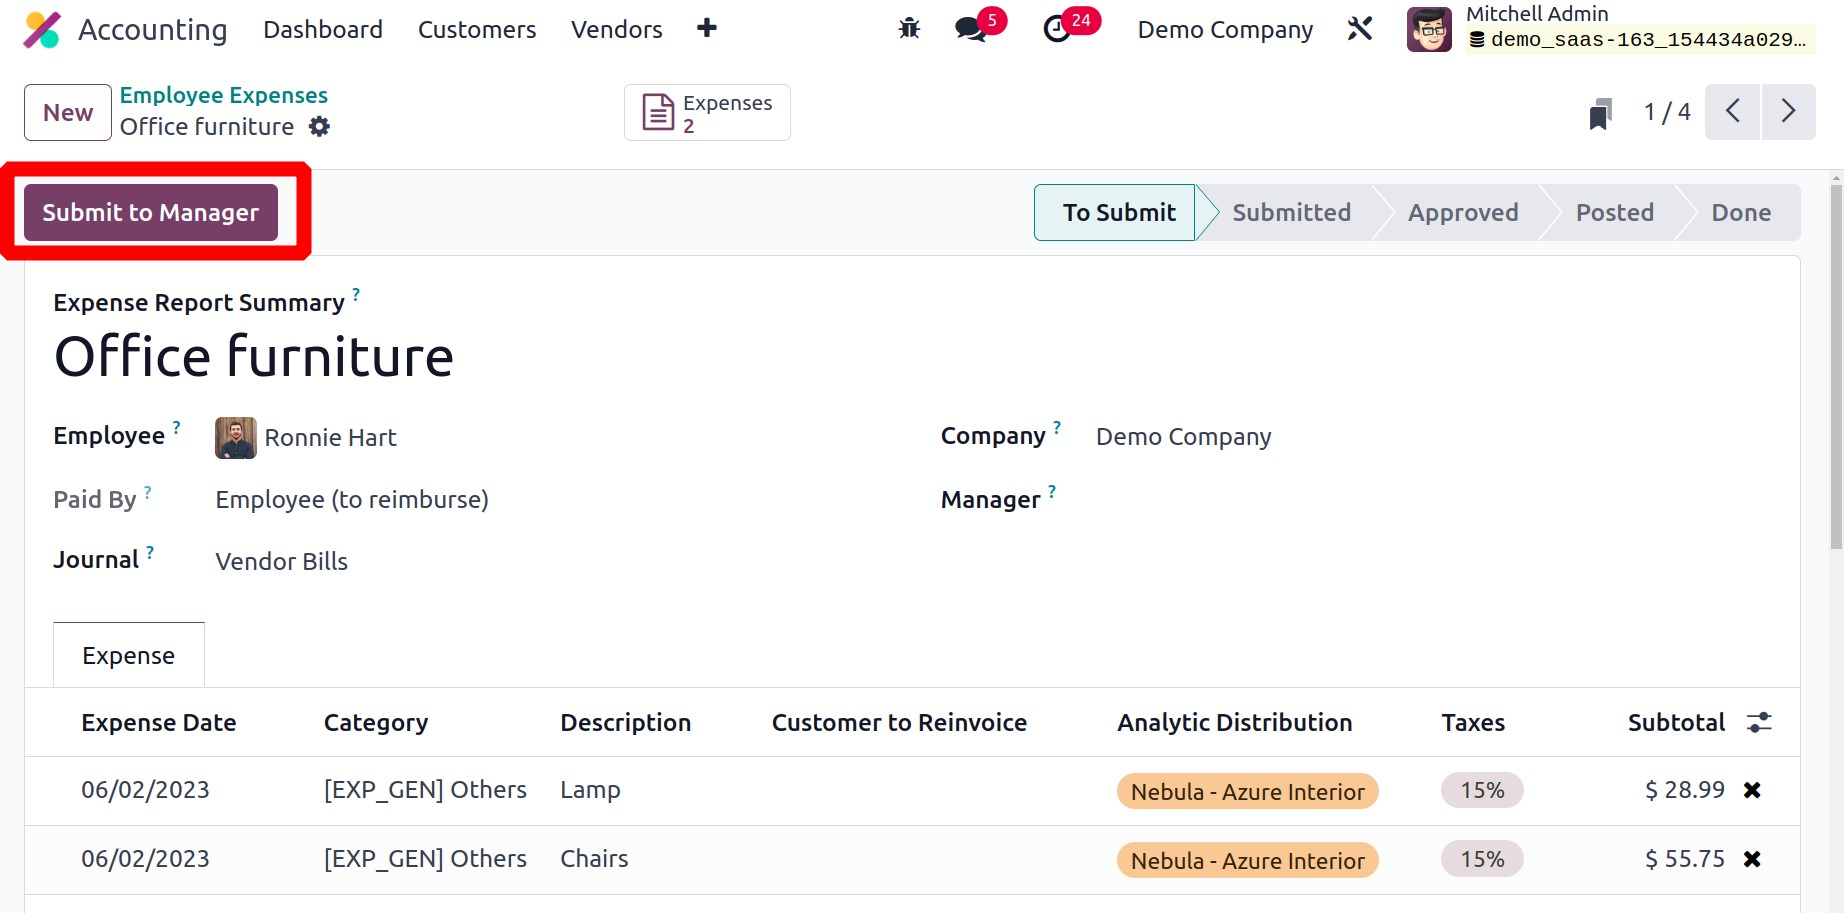Open the column settings adjuster icon
This screenshot has width=1844, height=913.
pos(1759,722)
